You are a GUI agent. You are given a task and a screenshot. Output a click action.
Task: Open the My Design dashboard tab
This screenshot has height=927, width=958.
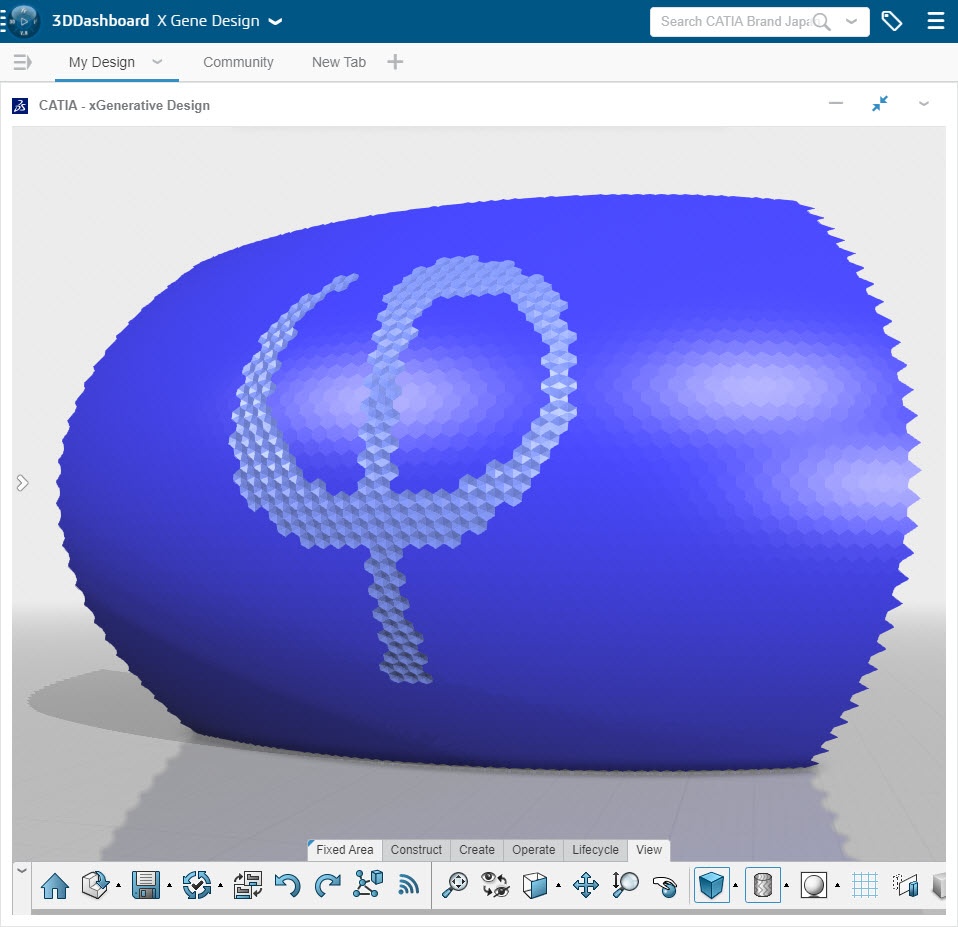pos(101,62)
